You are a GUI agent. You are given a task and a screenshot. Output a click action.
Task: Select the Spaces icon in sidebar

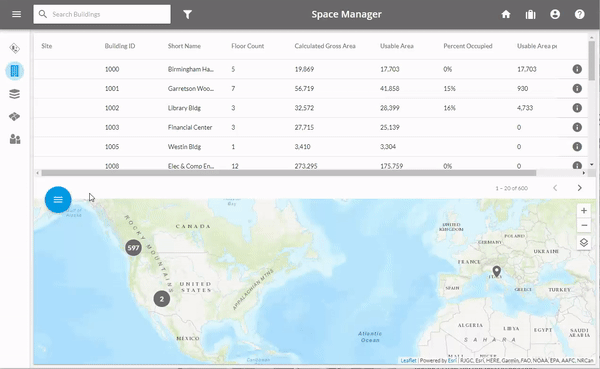[x=15, y=116]
